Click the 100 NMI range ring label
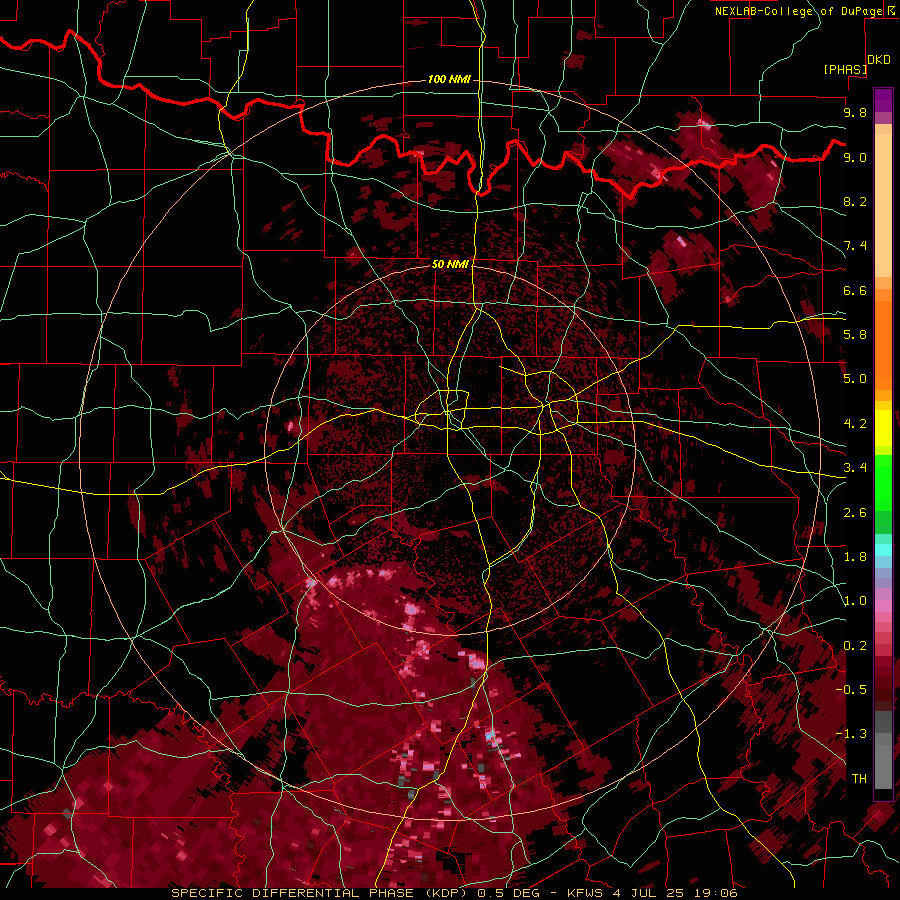 click(449, 79)
